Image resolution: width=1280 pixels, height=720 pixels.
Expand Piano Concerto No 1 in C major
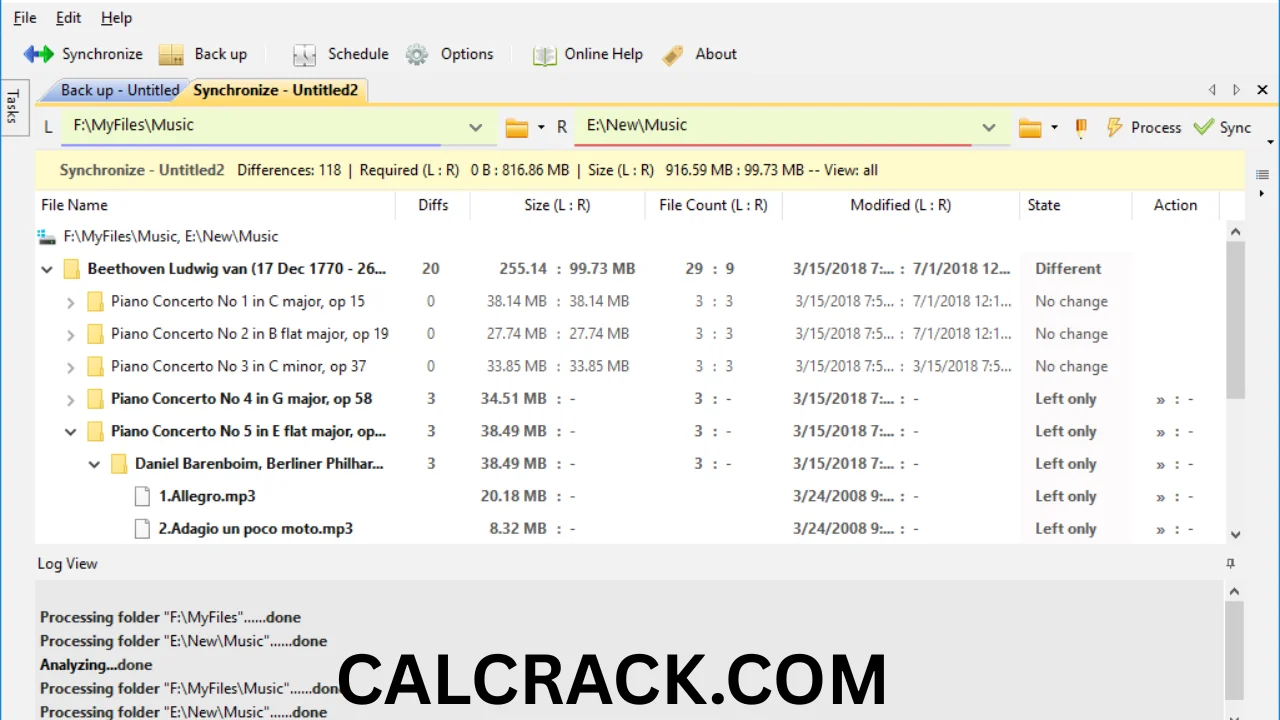pyautogui.click(x=70, y=302)
